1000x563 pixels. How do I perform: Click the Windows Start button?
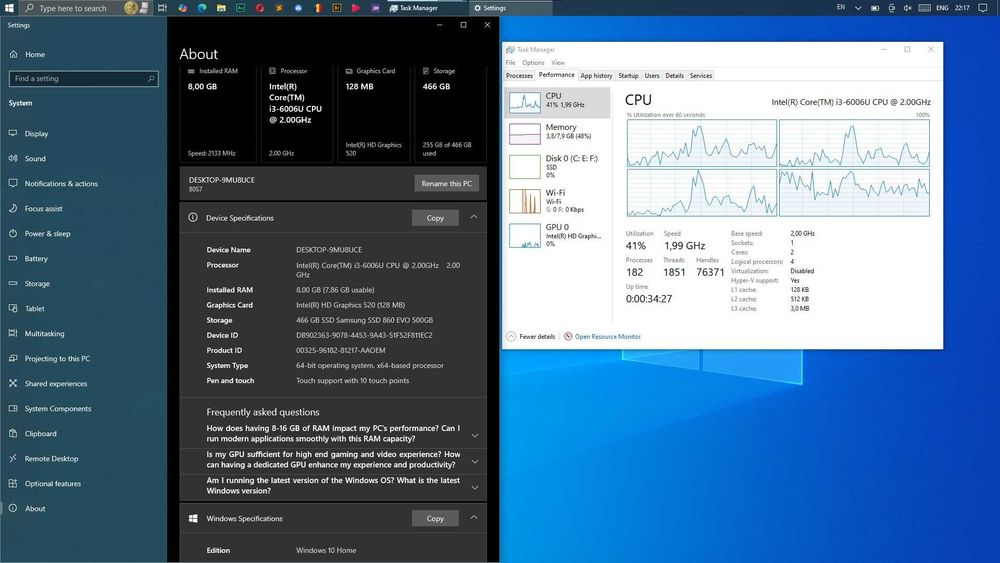coord(9,8)
